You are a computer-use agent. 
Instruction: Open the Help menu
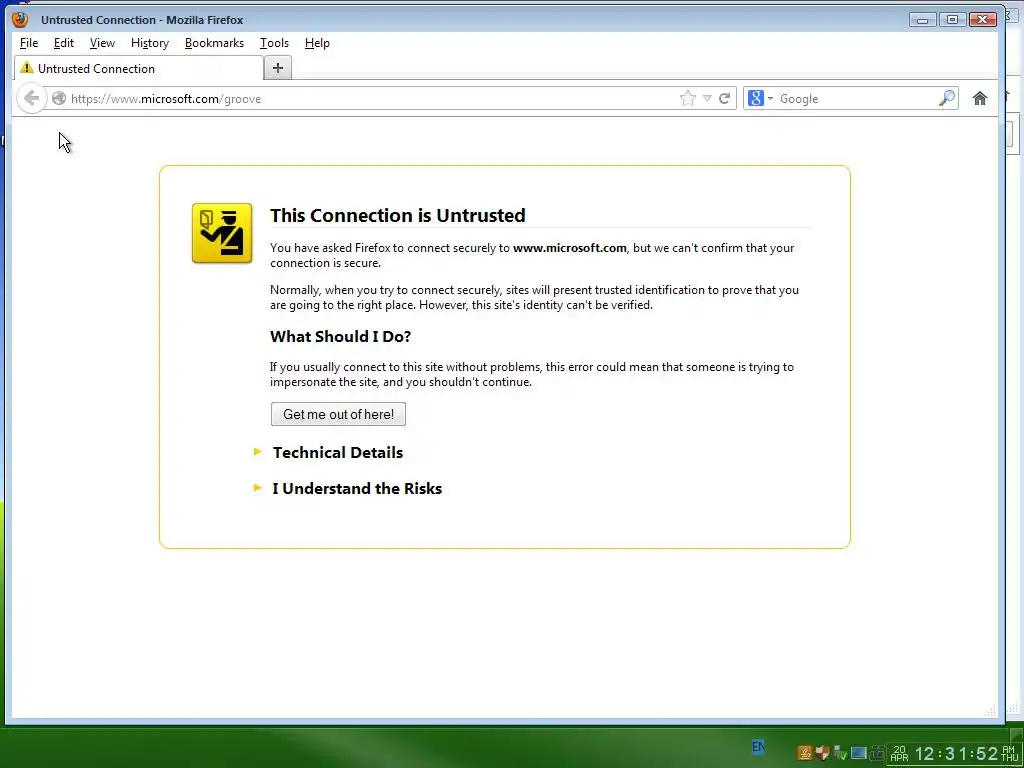tap(317, 43)
